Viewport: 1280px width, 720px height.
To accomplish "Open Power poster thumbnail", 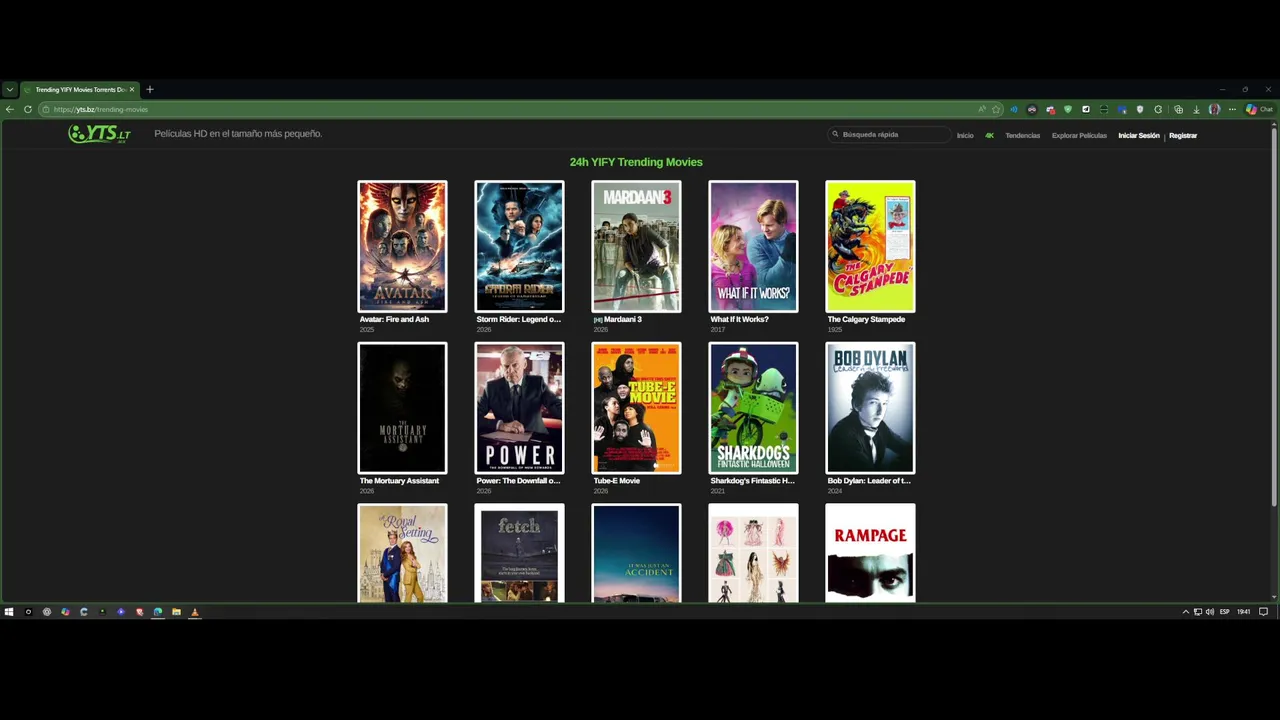I will point(519,408).
